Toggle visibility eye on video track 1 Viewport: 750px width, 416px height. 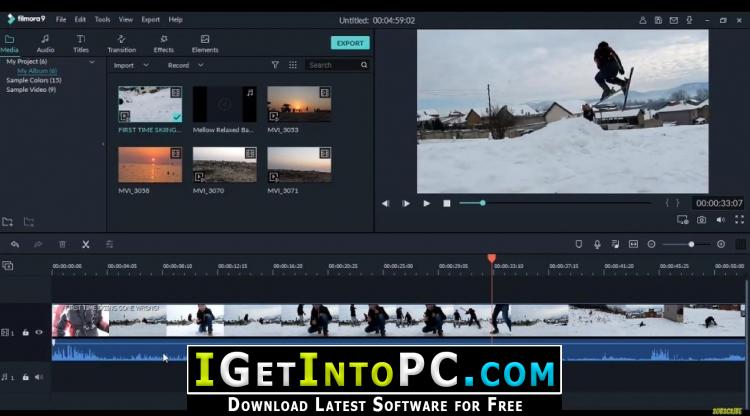click(39, 332)
